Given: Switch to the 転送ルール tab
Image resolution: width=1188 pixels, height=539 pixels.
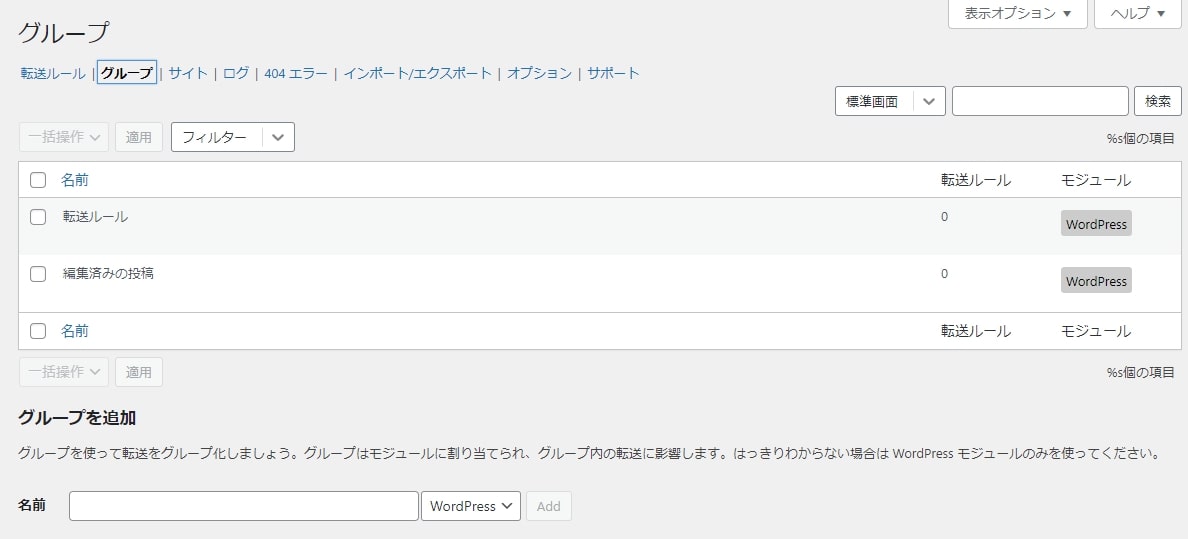Looking at the screenshot, I should [53, 74].
